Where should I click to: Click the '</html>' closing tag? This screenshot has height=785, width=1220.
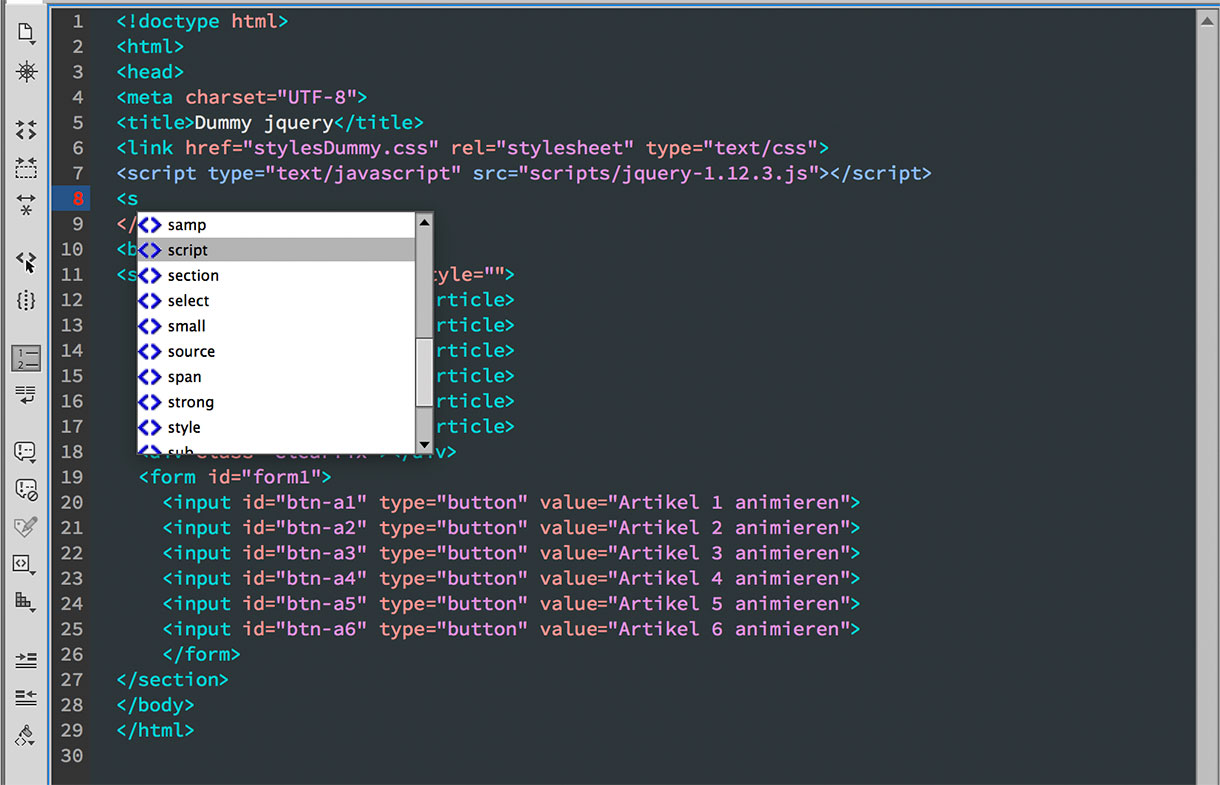coord(155,731)
